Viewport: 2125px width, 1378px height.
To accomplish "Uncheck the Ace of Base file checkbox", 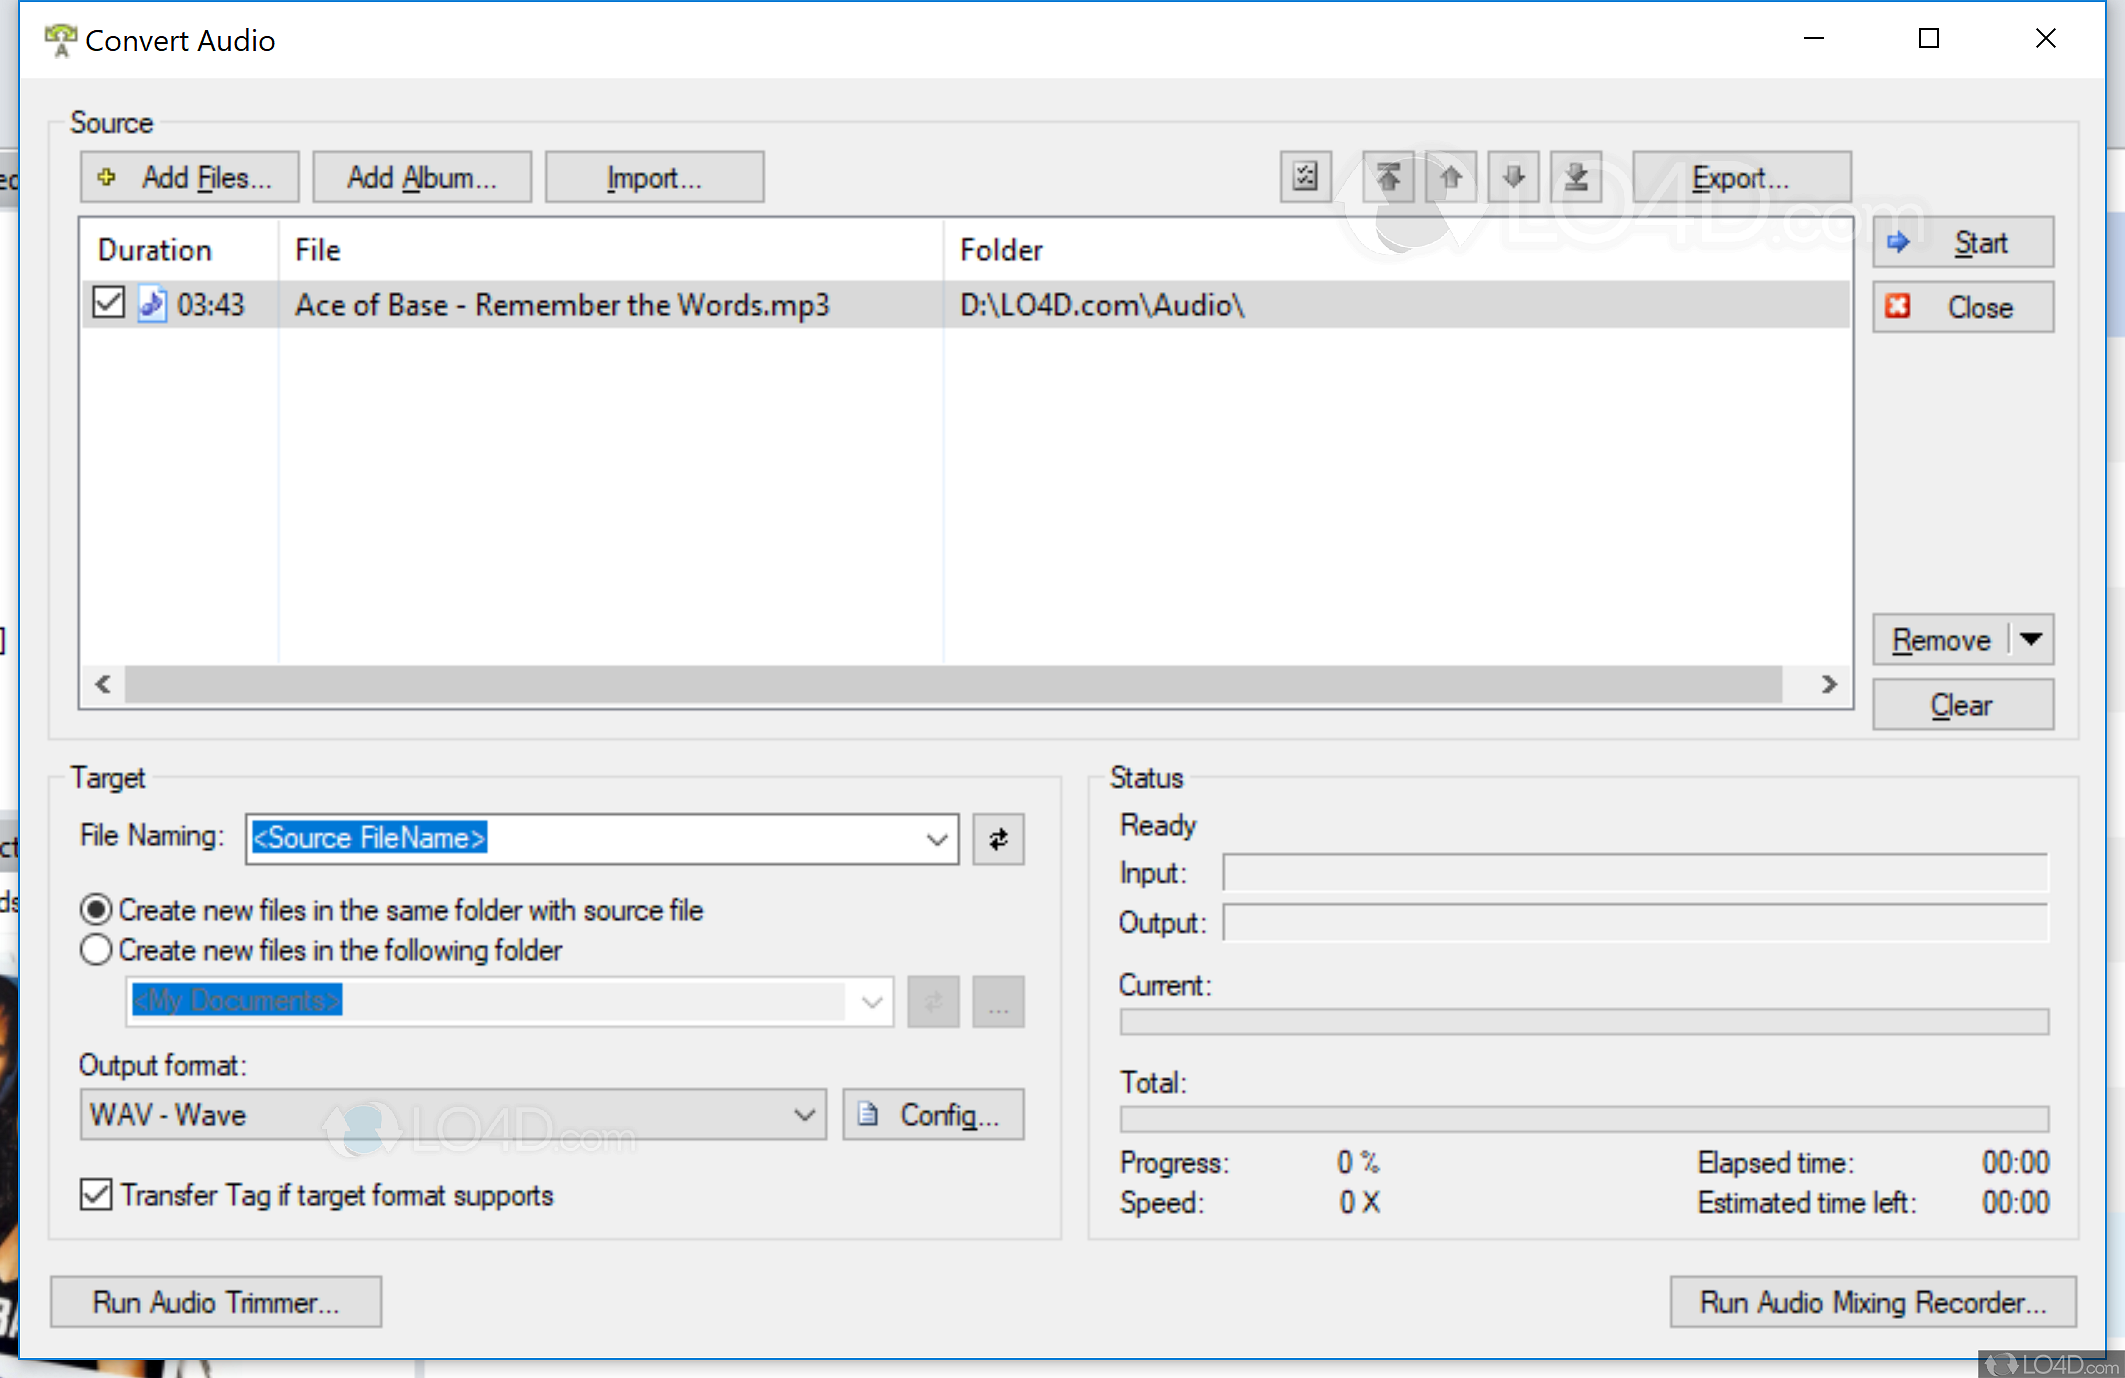I will point(108,303).
